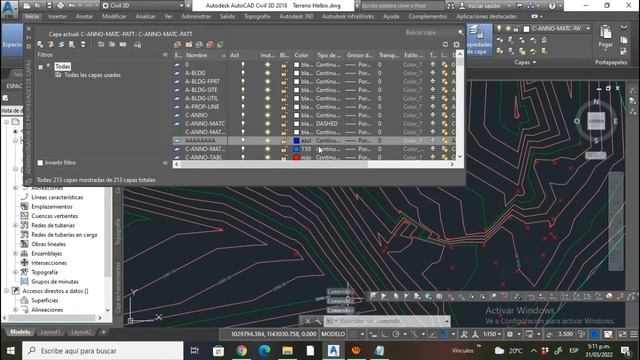Switch to the Layout1 tab

[x=50, y=332]
